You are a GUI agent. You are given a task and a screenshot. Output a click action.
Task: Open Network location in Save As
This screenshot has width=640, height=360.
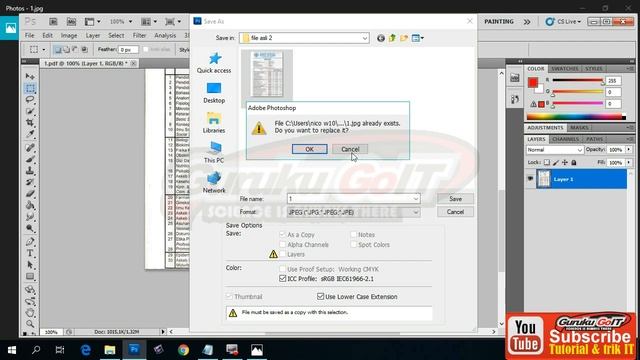[214, 182]
